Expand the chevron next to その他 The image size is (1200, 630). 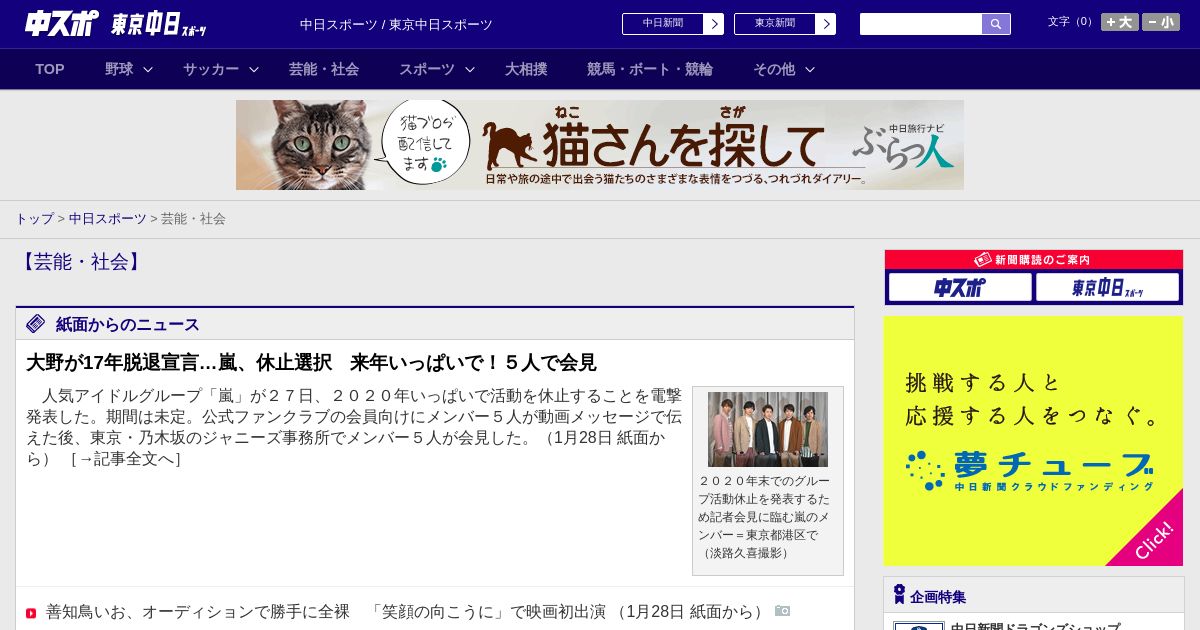coord(810,69)
